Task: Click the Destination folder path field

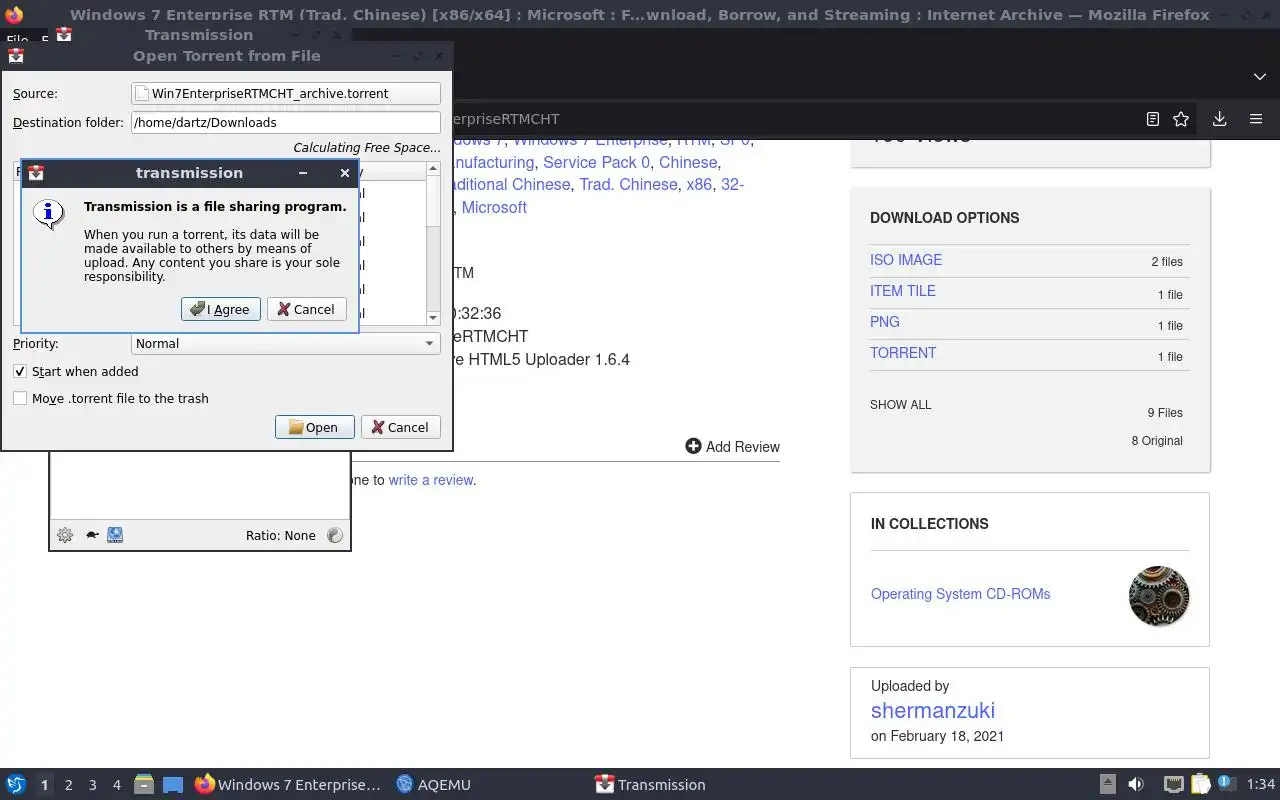Action: click(286, 122)
